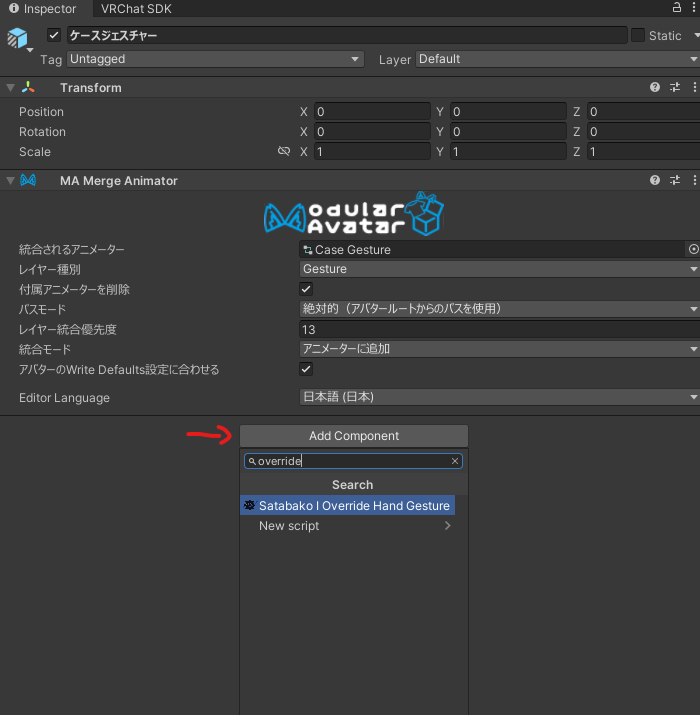Open the Static dropdown arrow
Viewport: 700px width, 715px height.
(x=696, y=35)
